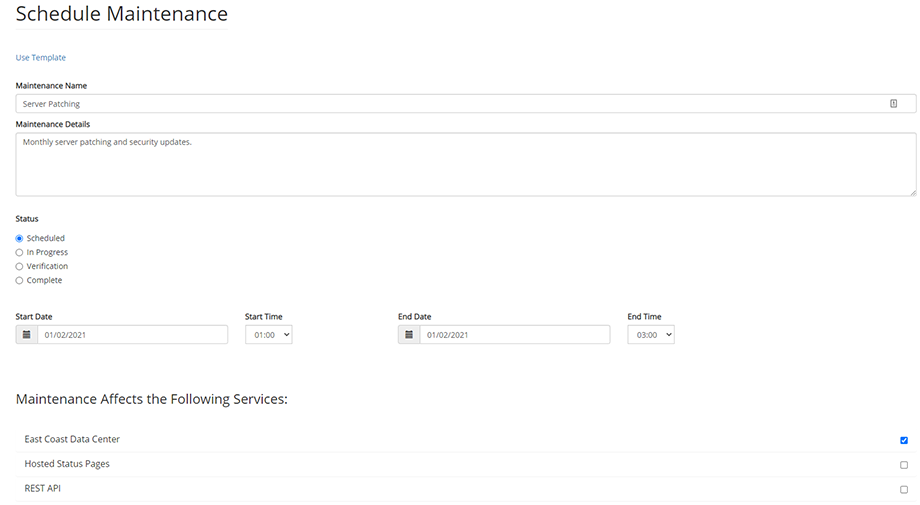
Task: Open the Start Time dropdown
Action: (x=269, y=335)
